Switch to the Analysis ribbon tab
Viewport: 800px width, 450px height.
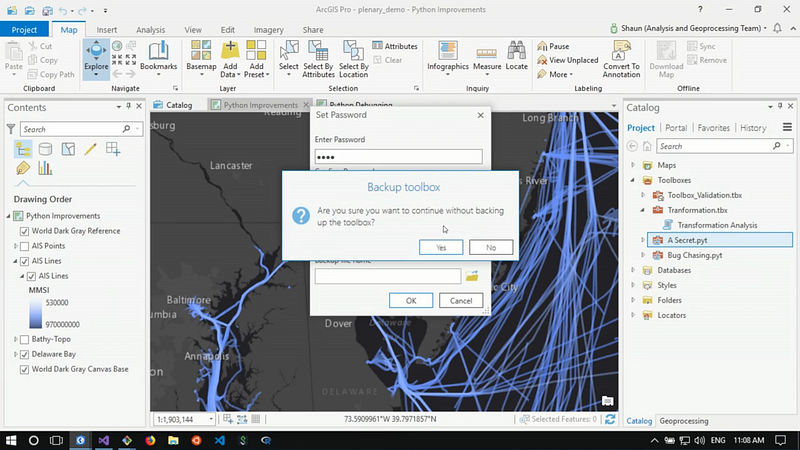pyautogui.click(x=151, y=30)
